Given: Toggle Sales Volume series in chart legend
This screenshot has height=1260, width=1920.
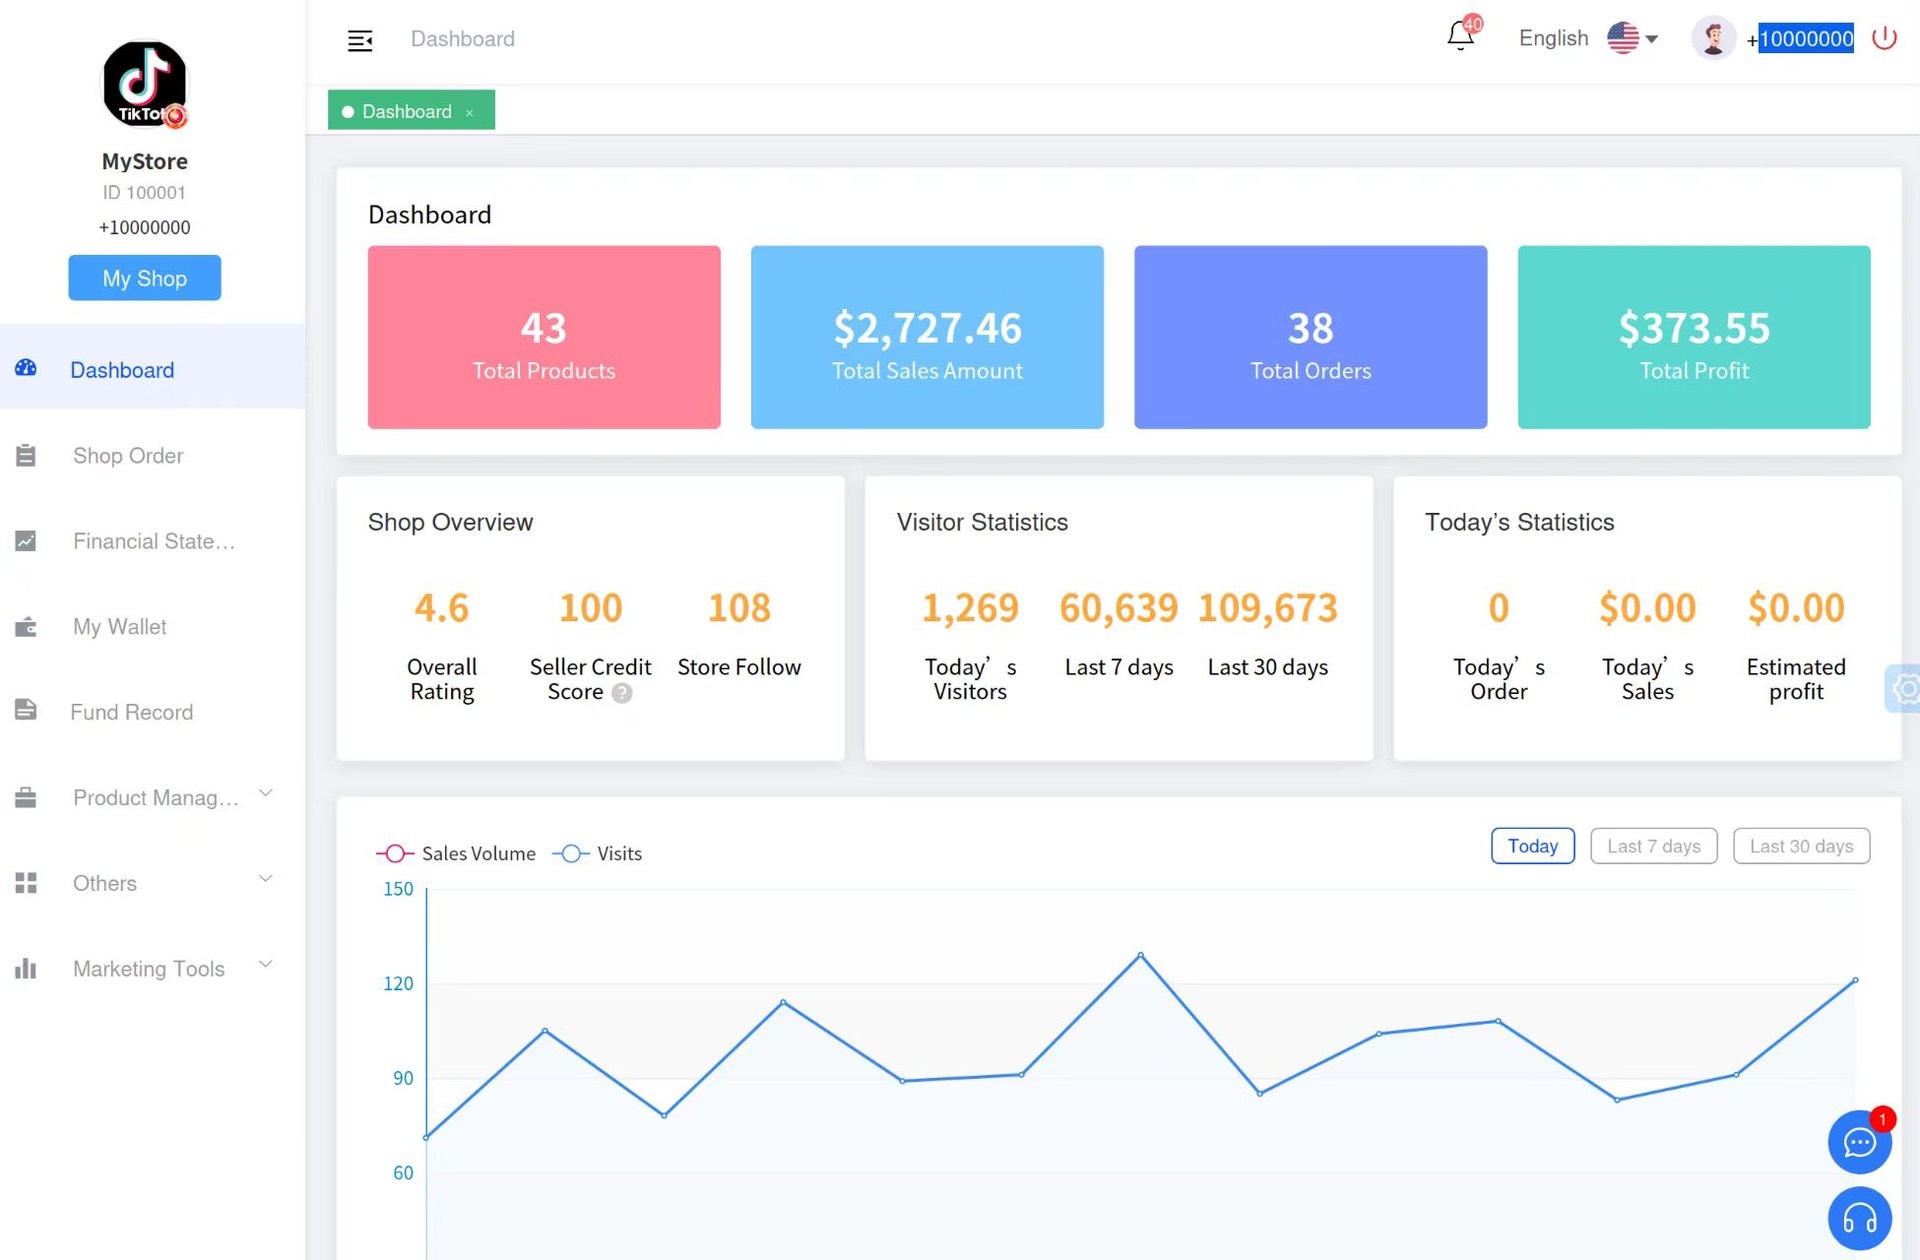Looking at the screenshot, I should click(x=457, y=853).
